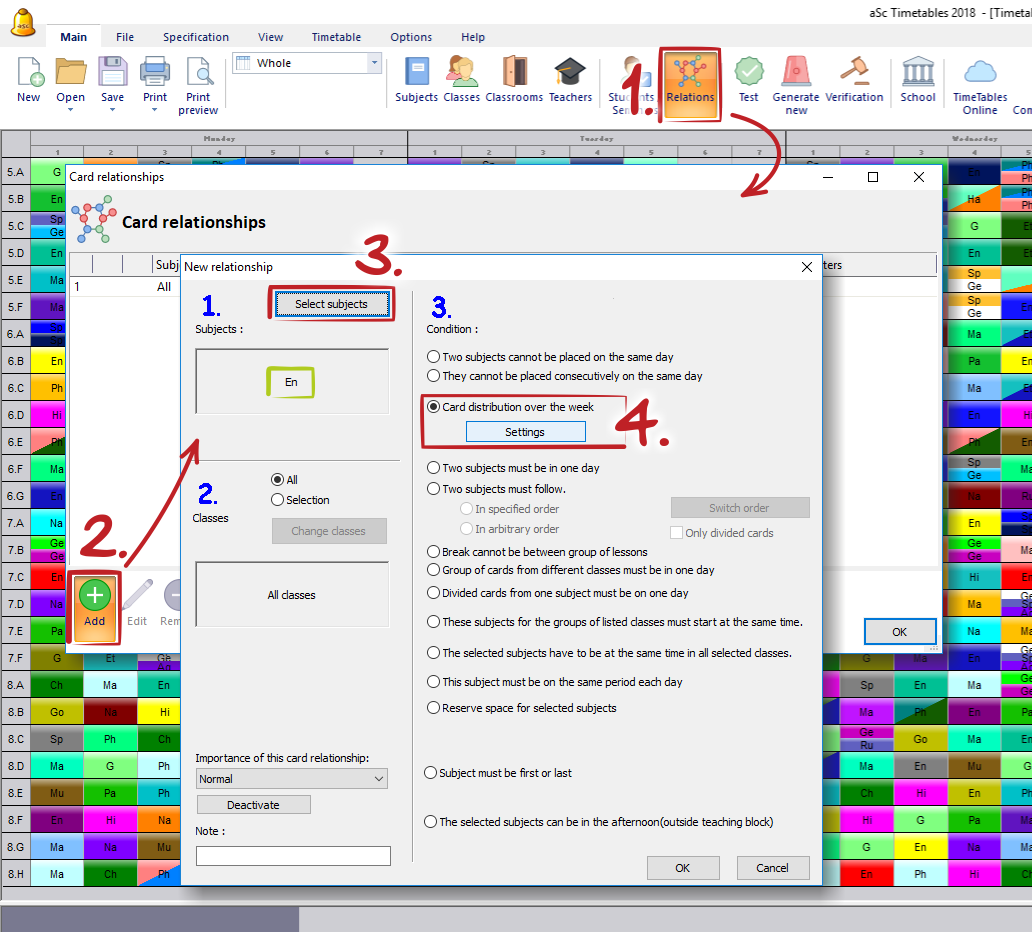Expand the Save button dropdown arrow
This screenshot has width=1032, height=932.
(x=113, y=110)
